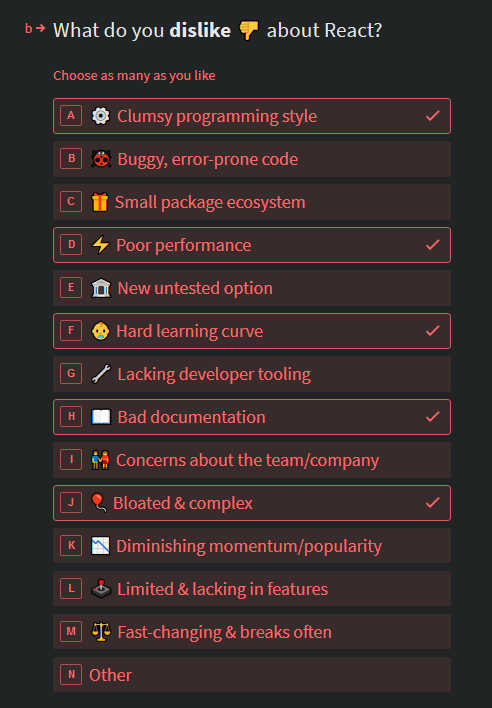Viewport: 492px width, 708px height.
Task: Untick the Clumsy programming style checkmark
Action: pos(432,116)
